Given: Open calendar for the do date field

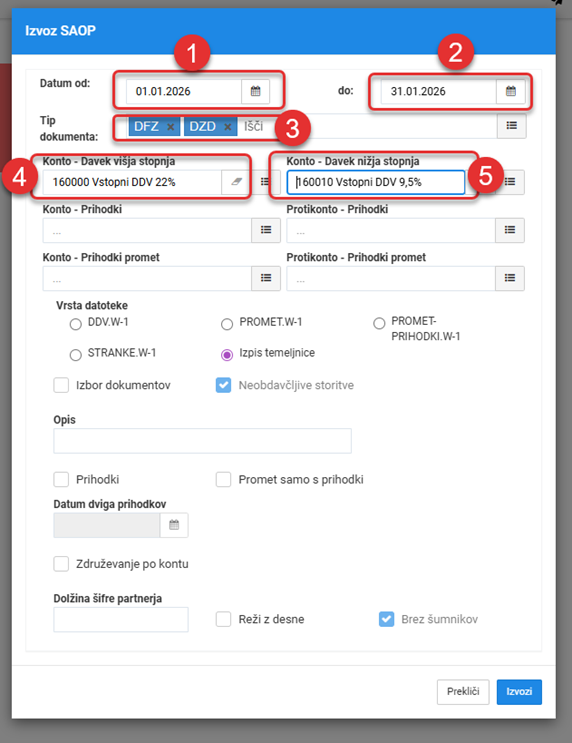Looking at the screenshot, I should tap(510, 91).
